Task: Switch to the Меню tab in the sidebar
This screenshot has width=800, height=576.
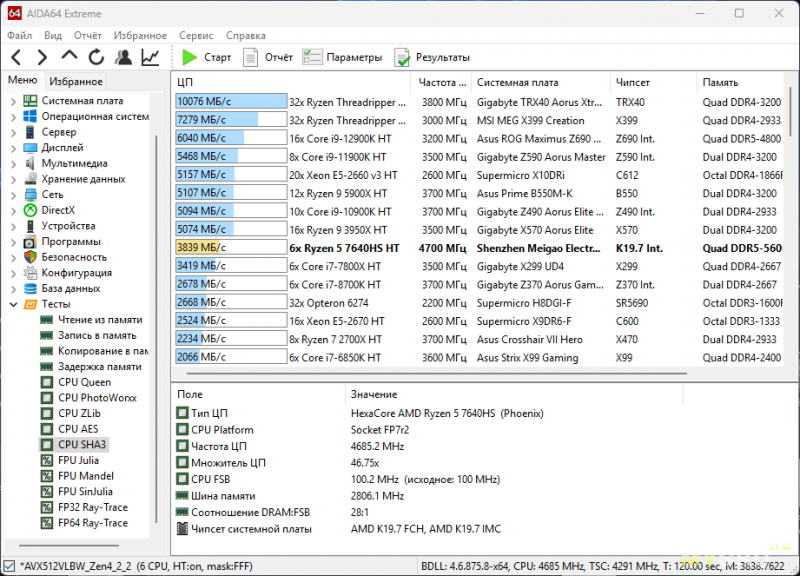Action: click(22, 80)
